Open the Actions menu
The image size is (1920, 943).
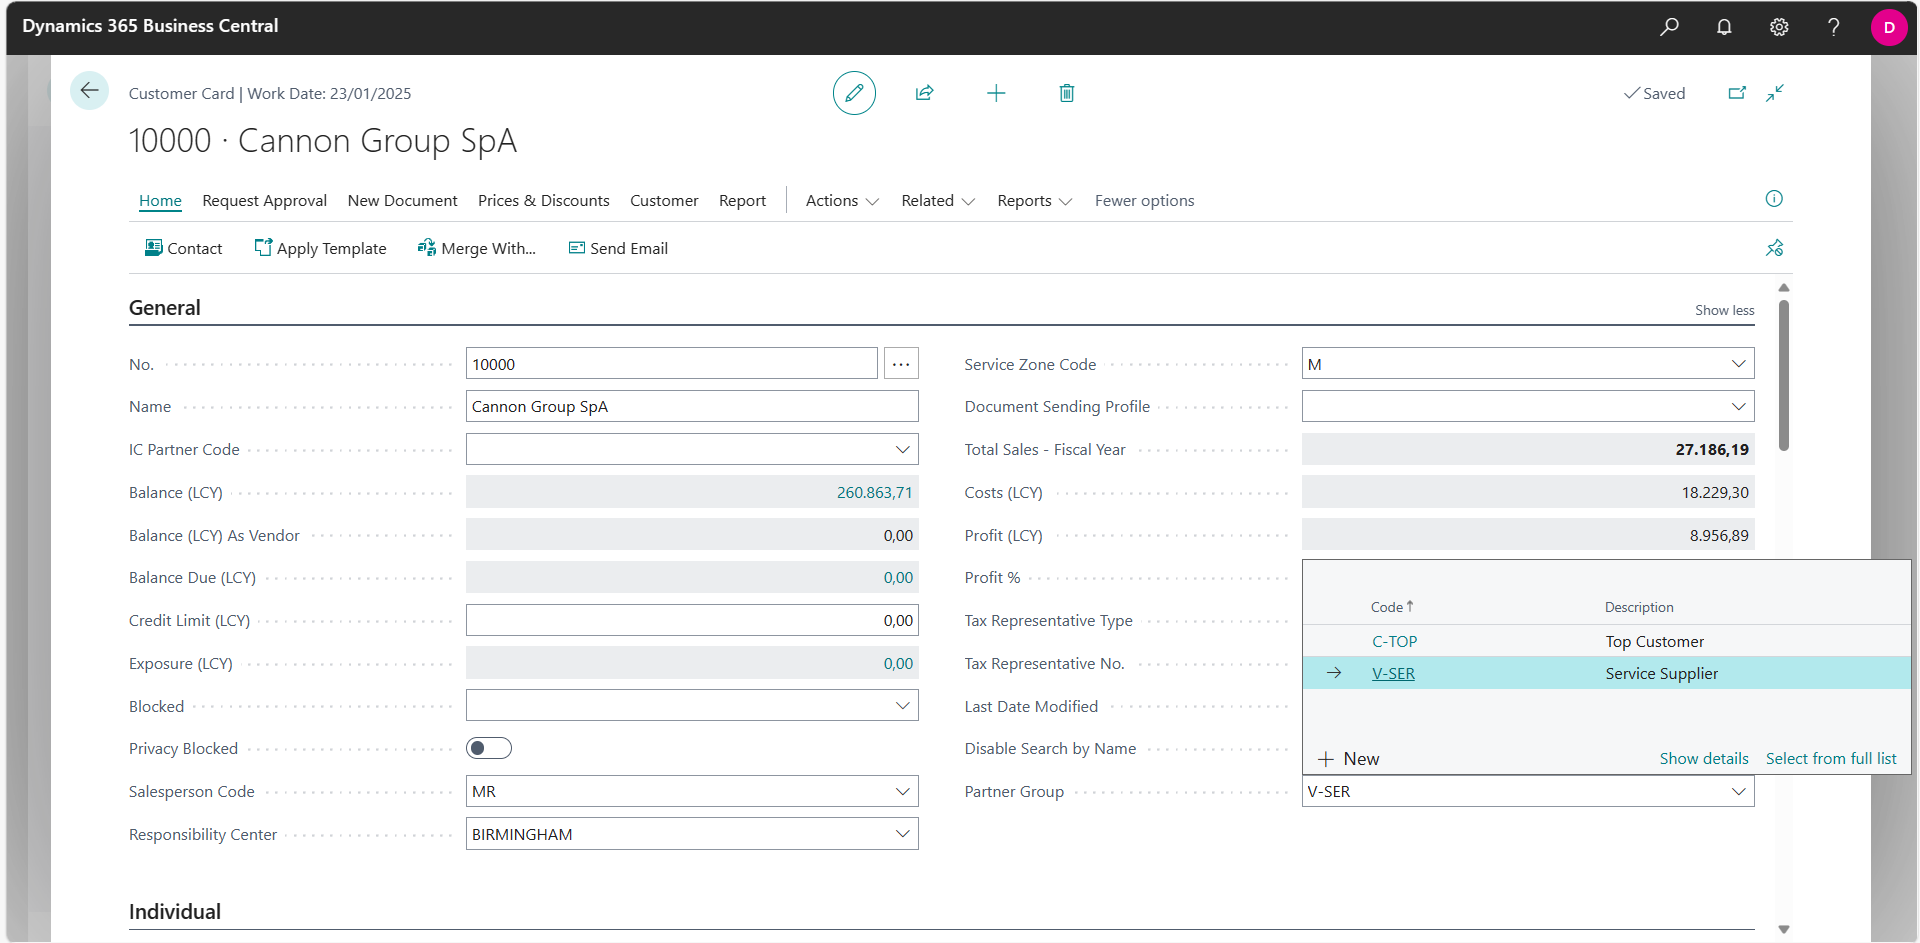click(x=842, y=201)
